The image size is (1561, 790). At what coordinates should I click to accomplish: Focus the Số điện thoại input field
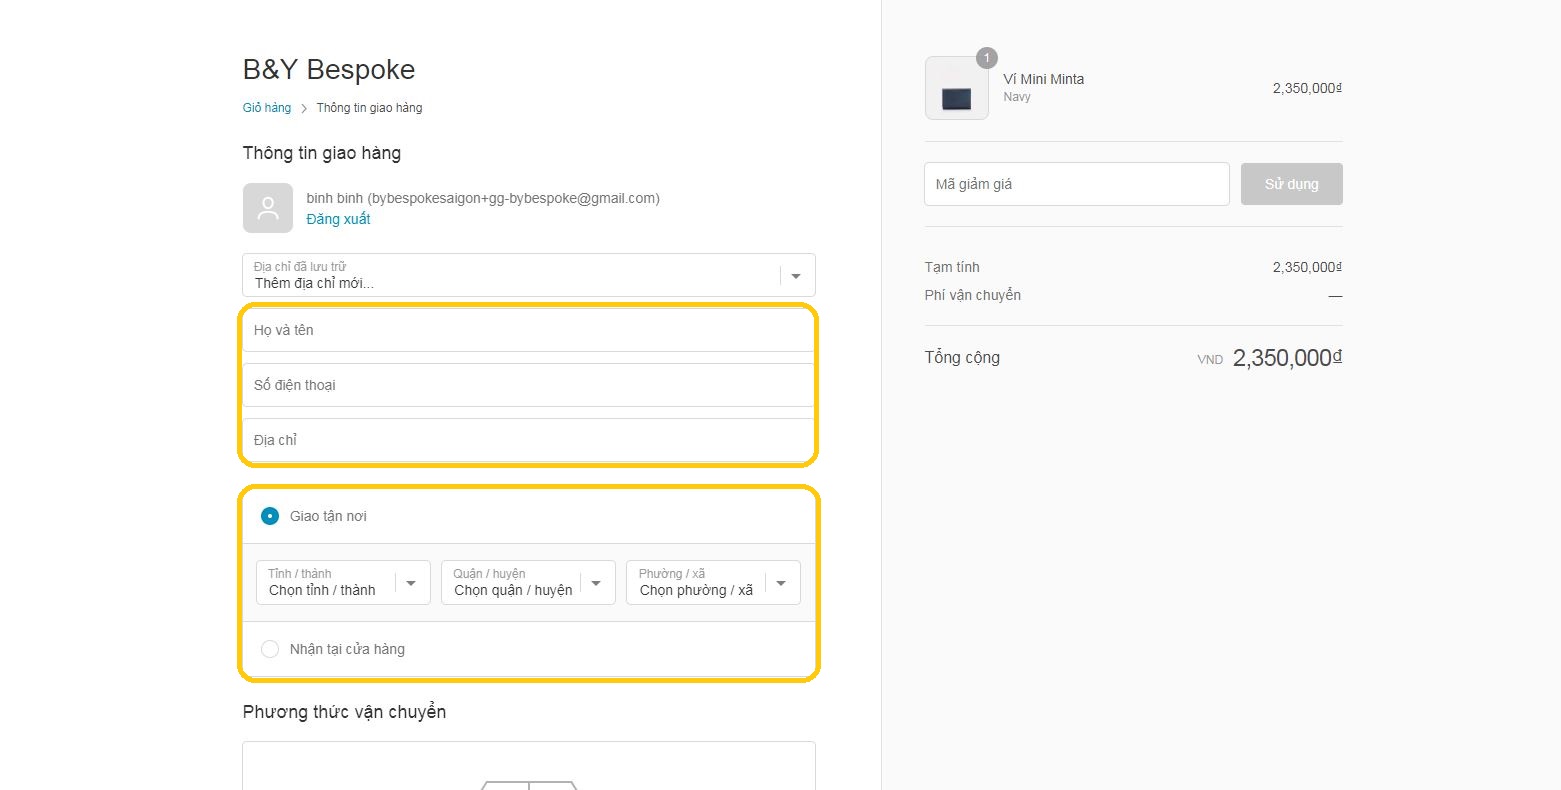pos(529,385)
